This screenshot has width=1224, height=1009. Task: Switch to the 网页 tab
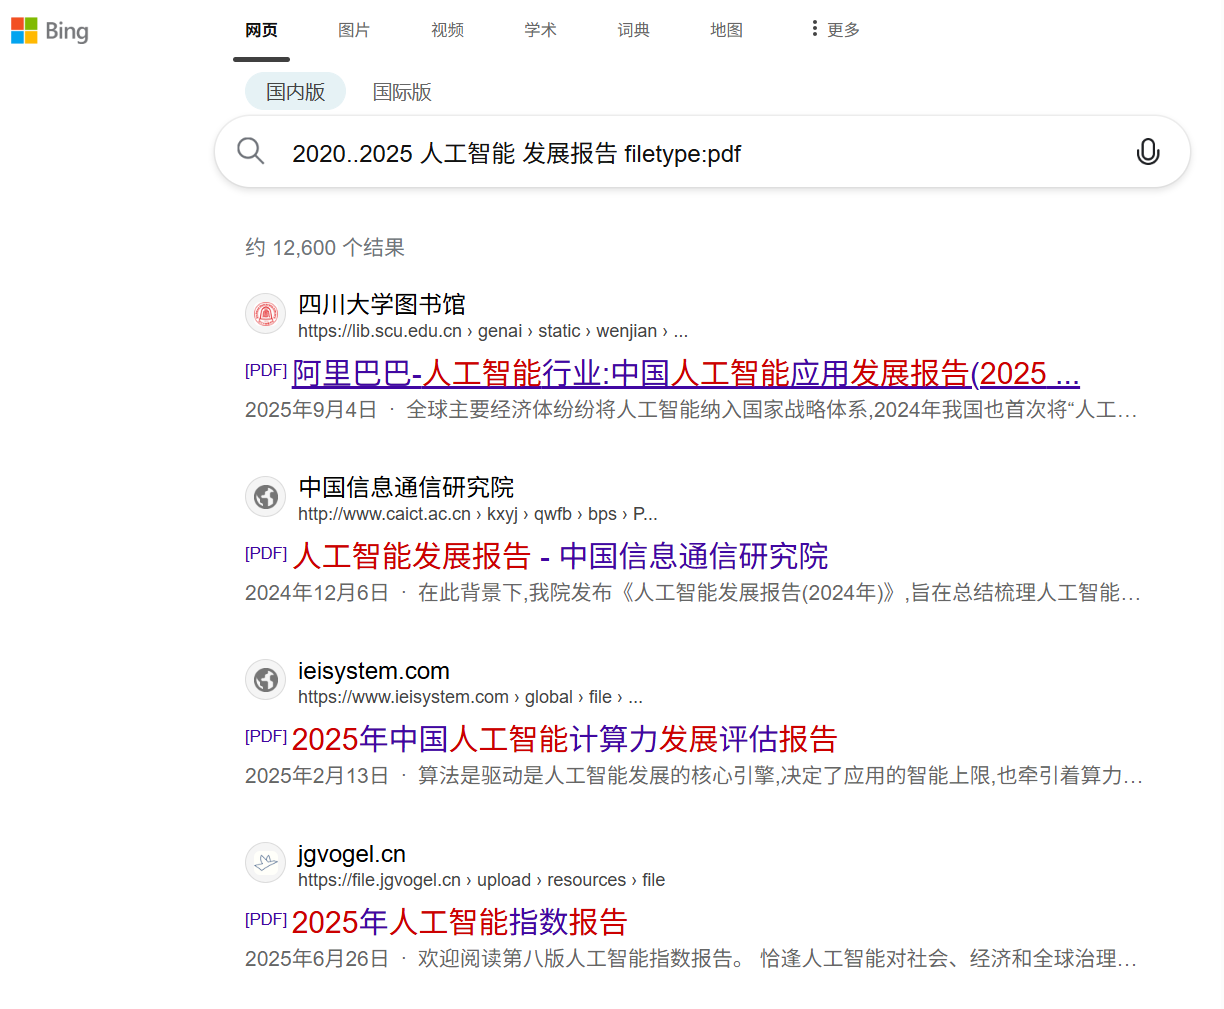tap(261, 30)
